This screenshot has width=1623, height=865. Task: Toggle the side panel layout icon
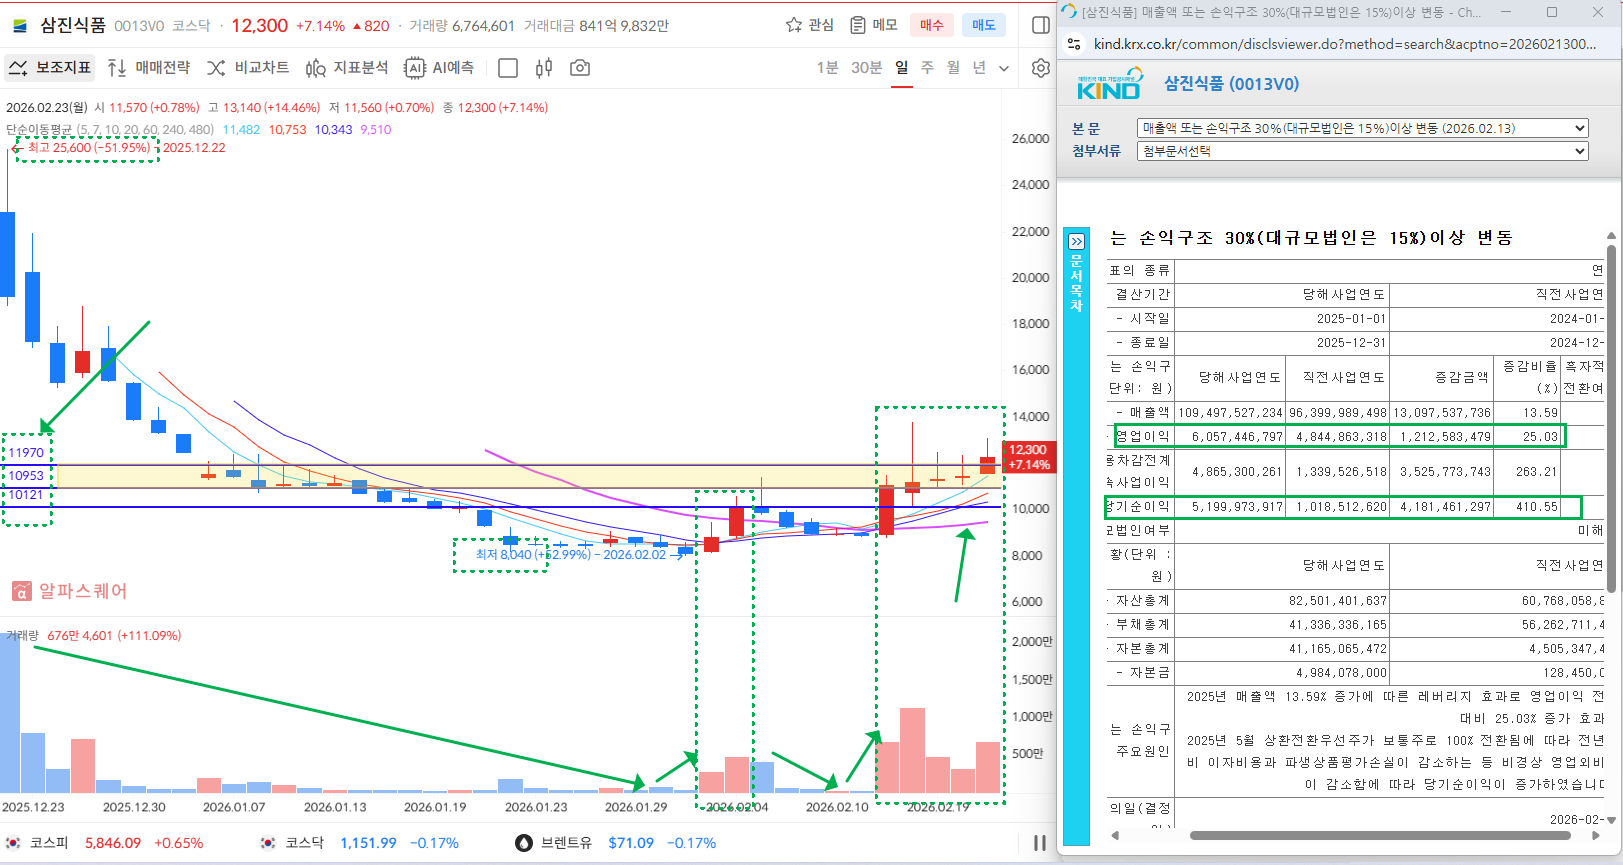pyautogui.click(x=1040, y=25)
